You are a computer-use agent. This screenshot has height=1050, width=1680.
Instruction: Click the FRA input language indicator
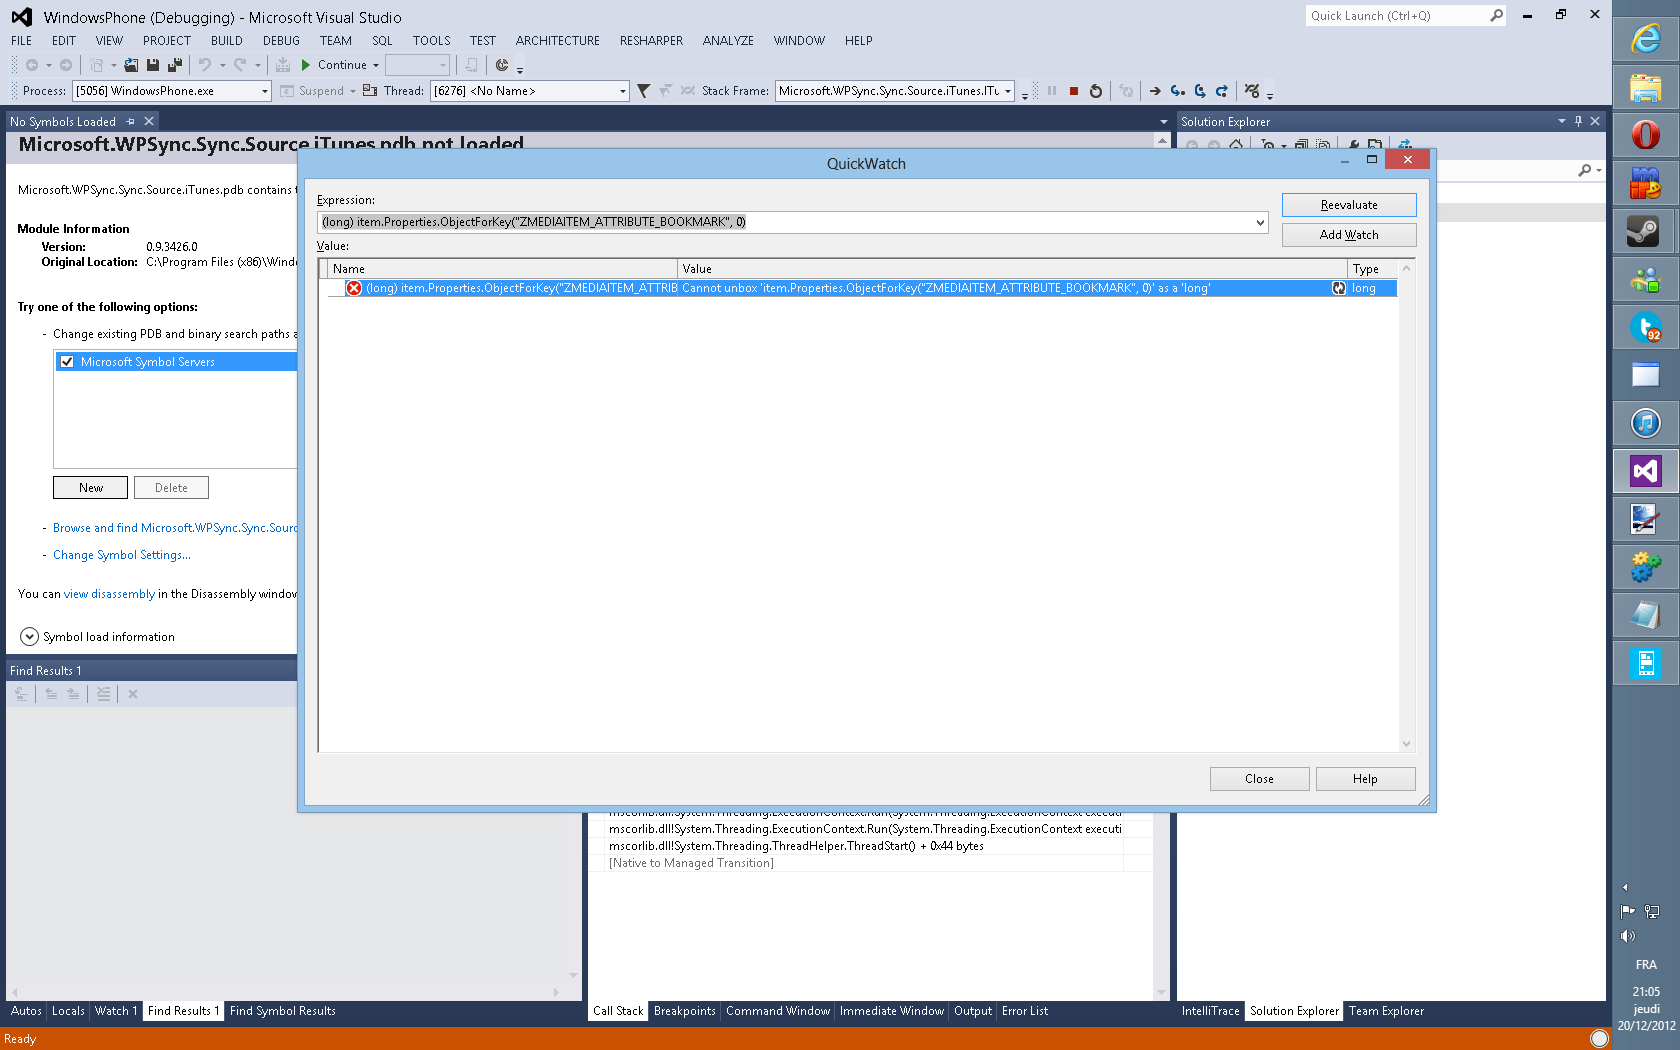[x=1646, y=965]
